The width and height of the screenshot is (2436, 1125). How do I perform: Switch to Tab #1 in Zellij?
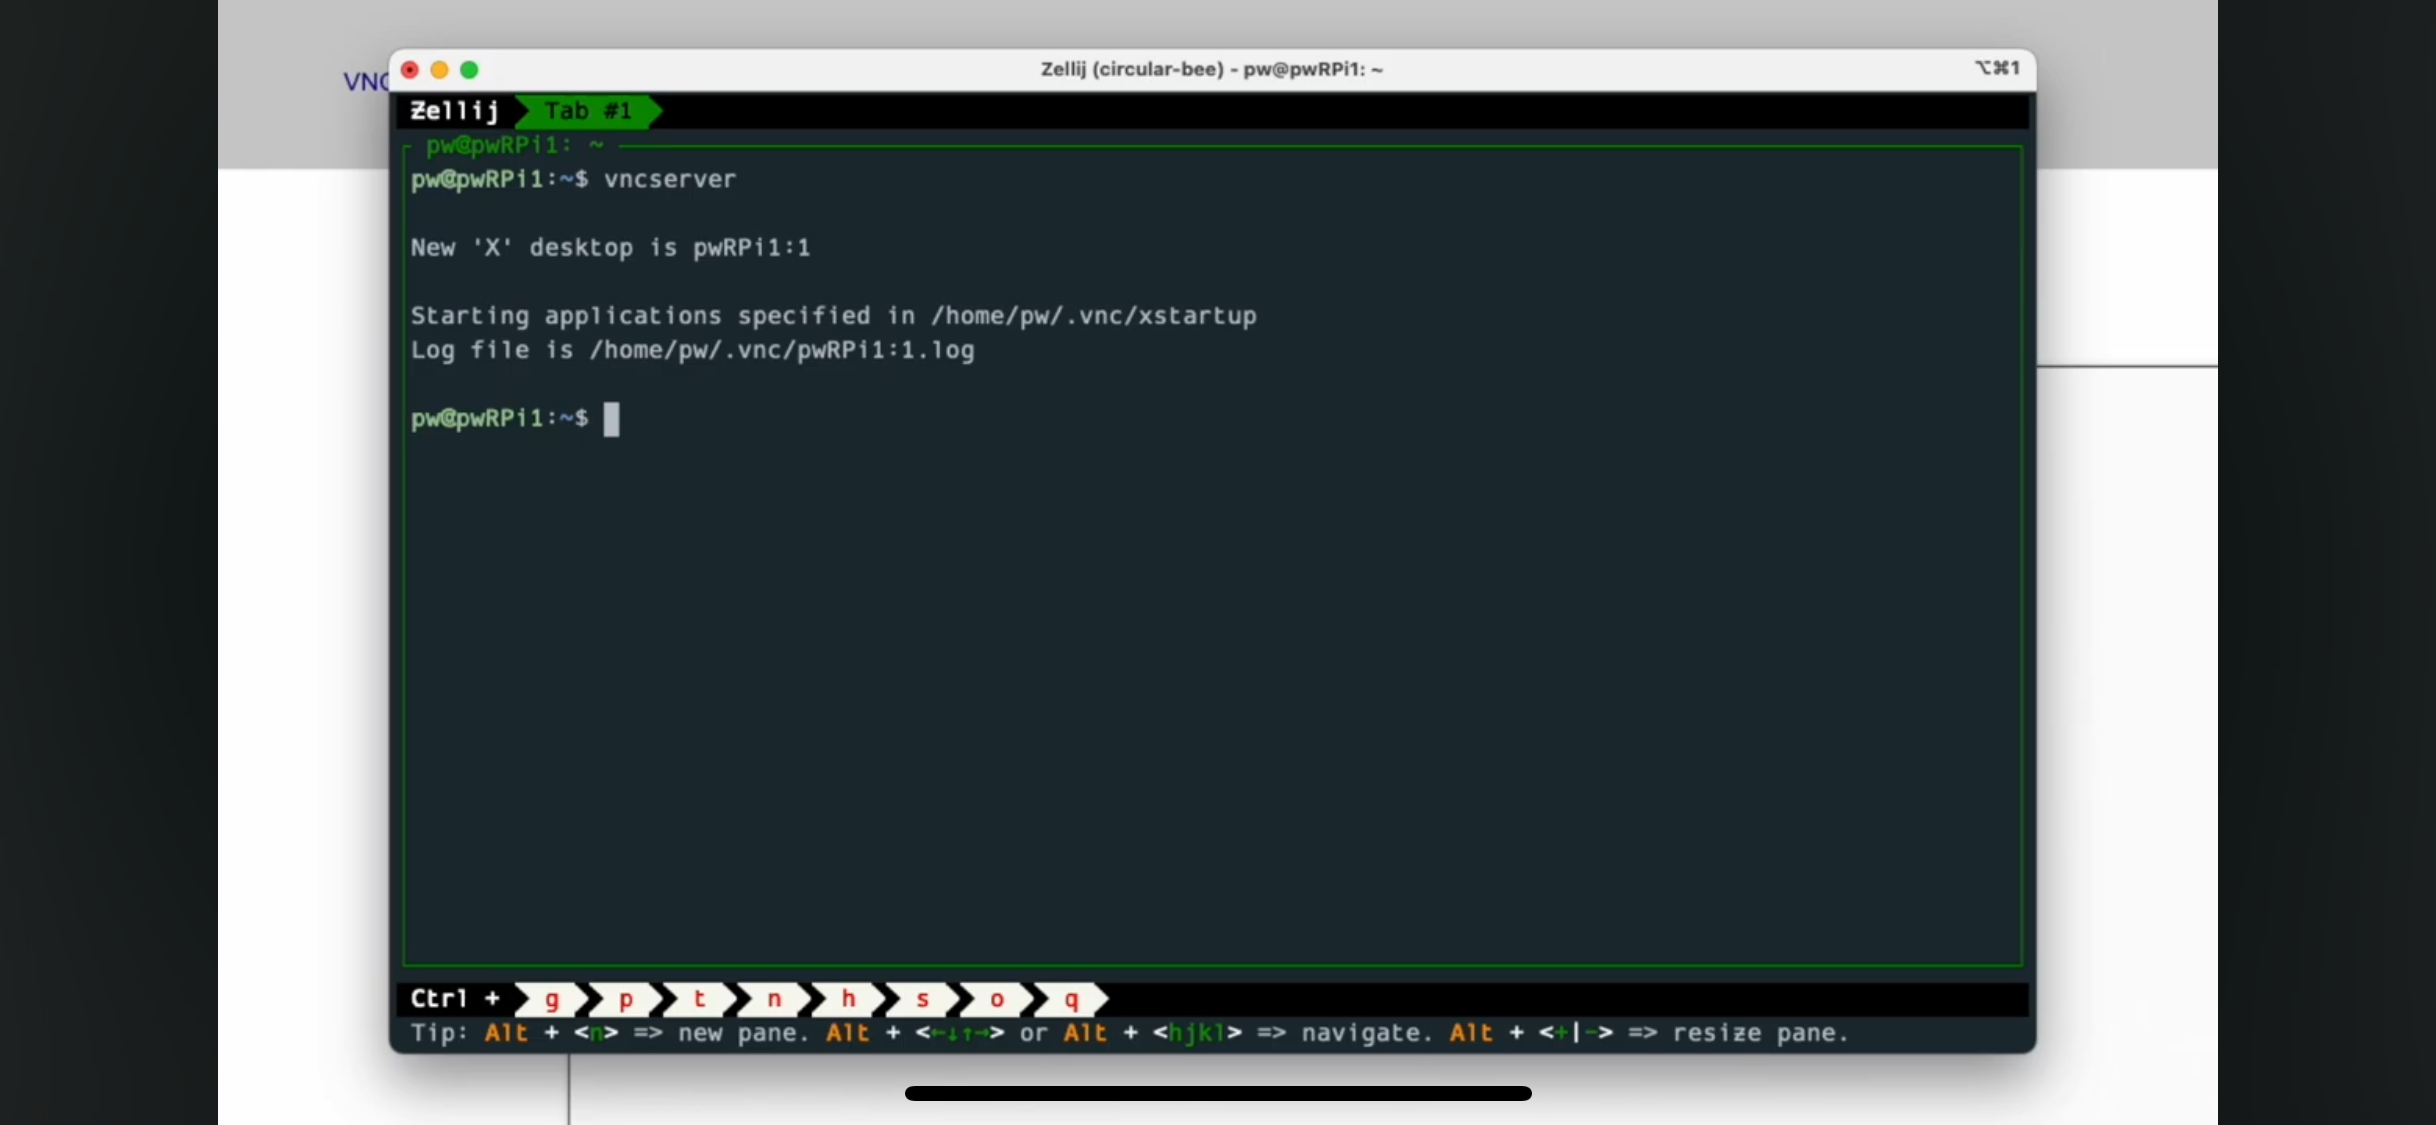[588, 111]
